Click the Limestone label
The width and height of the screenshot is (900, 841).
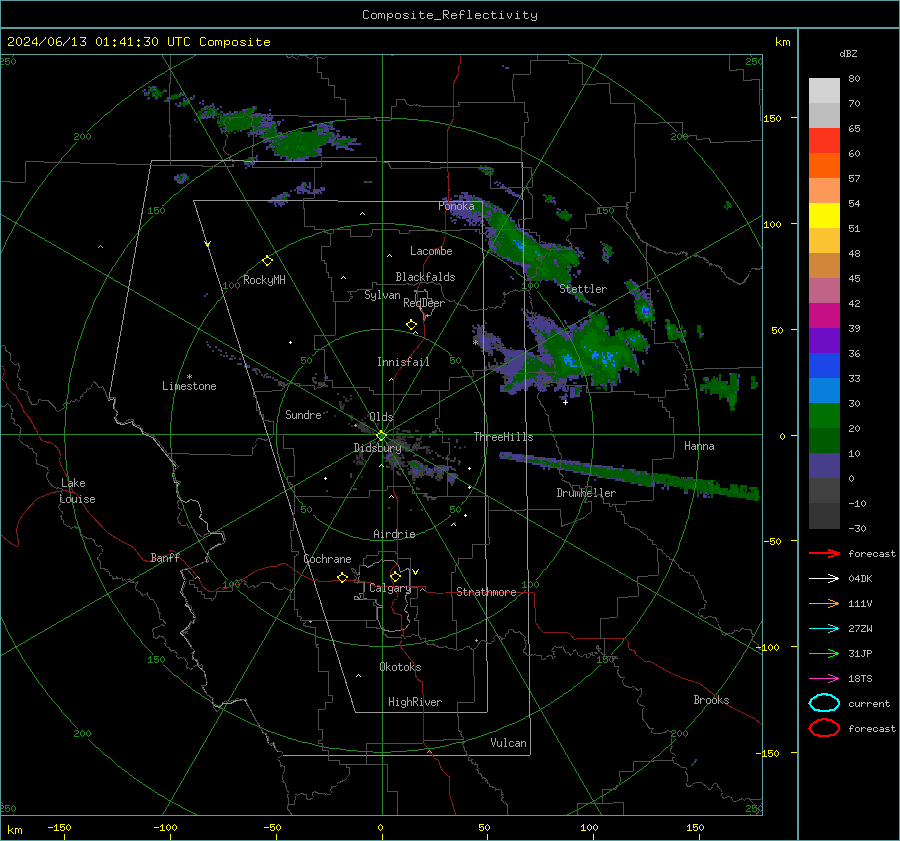(189, 386)
